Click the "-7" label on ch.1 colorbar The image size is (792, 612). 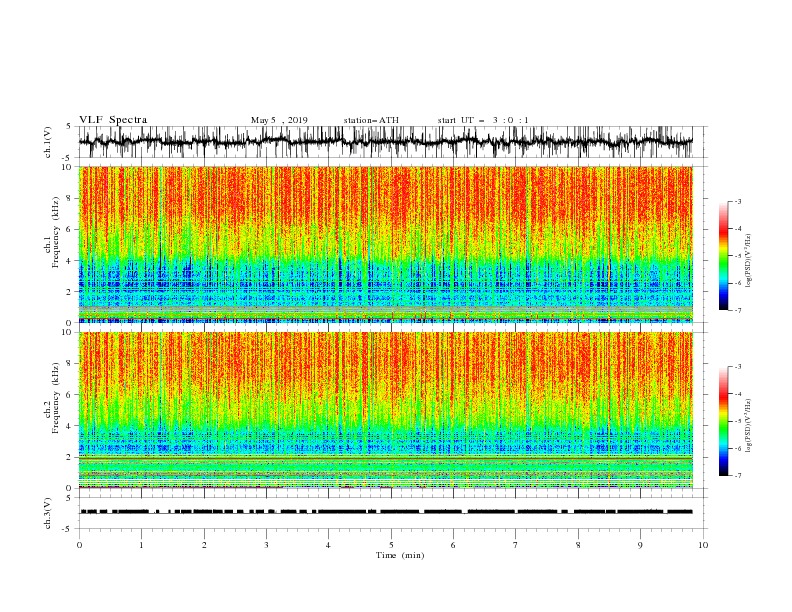click(738, 310)
